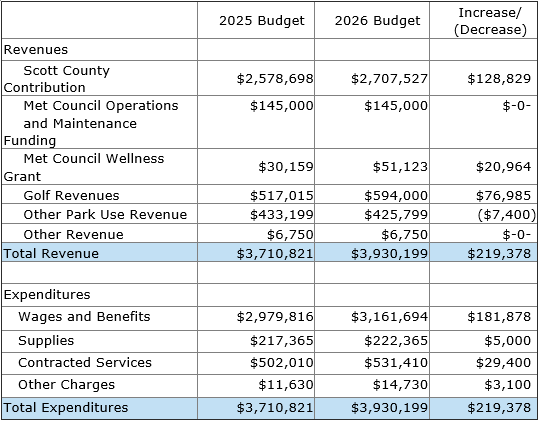Screen dimensions: 539x421
Task: Click the $2,578,698 Scott County 2025 value
Action: coord(275,79)
